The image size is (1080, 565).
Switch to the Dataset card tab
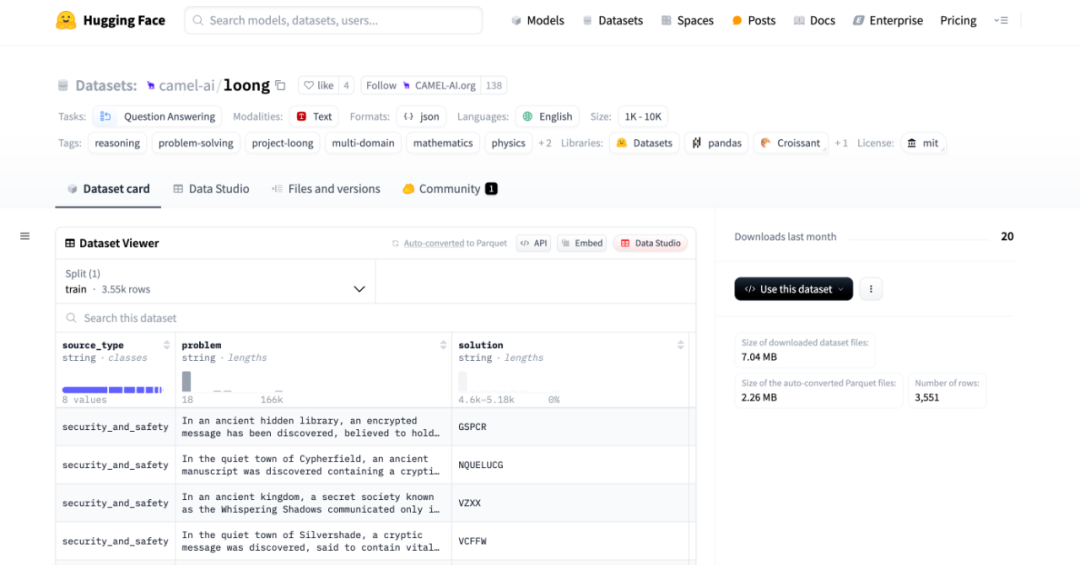[x=108, y=189]
